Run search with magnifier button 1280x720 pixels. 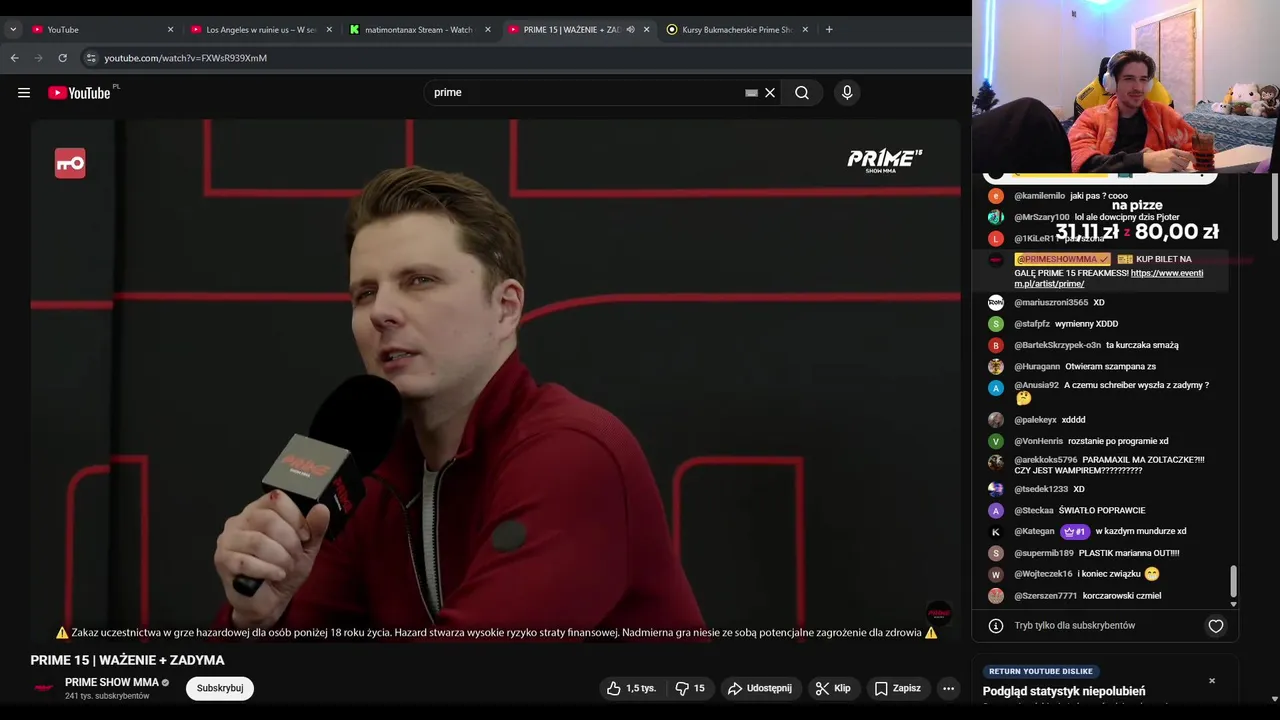click(802, 92)
